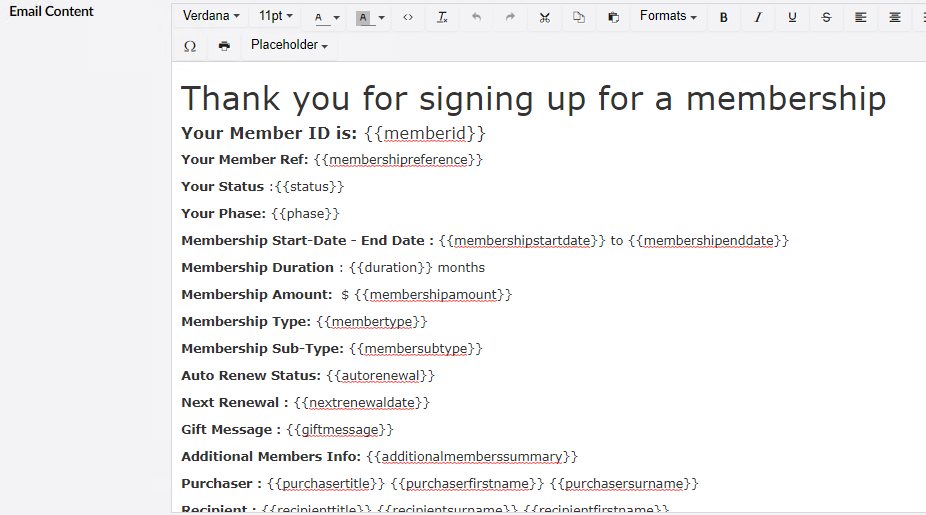Click the redo arrow
926x515 pixels.
click(x=510, y=17)
